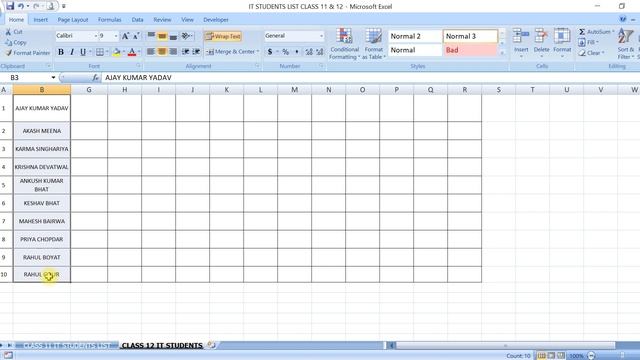Decrease indent icon
Screen dimensions: 640x360
point(185,51)
